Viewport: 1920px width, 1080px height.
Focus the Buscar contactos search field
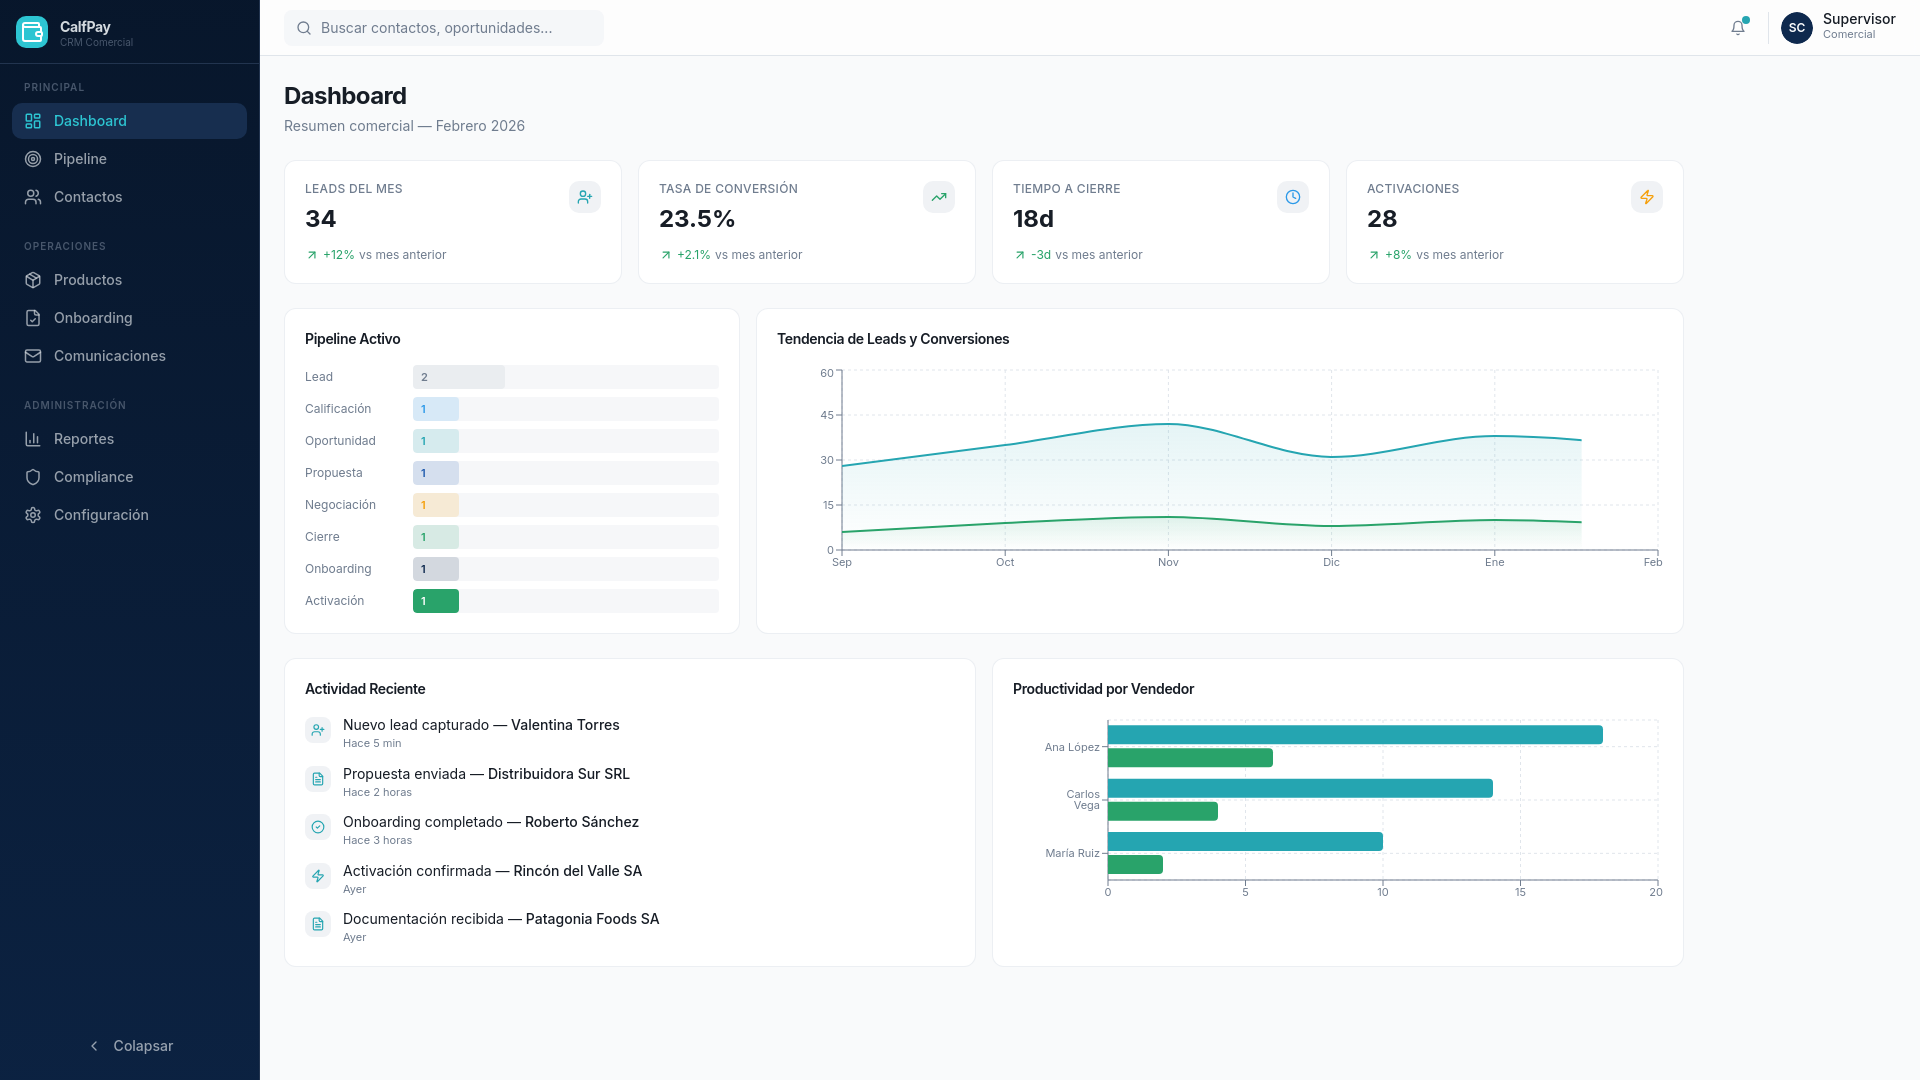point(444,28)
